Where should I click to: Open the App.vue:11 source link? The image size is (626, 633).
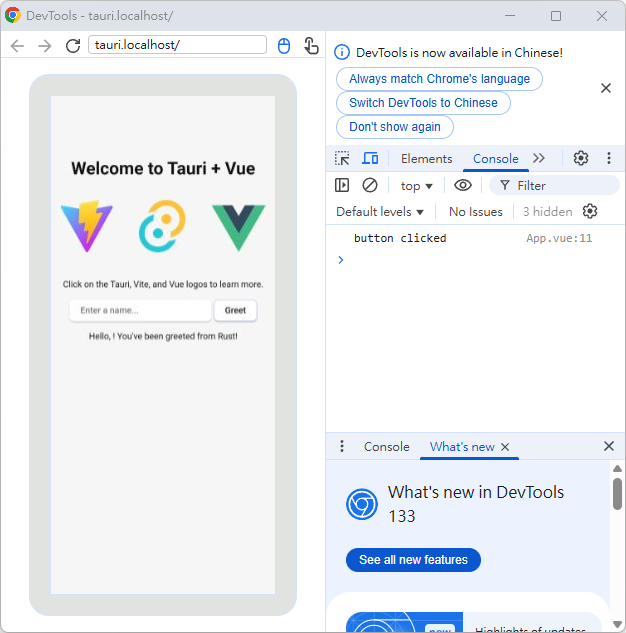[559, 238]
